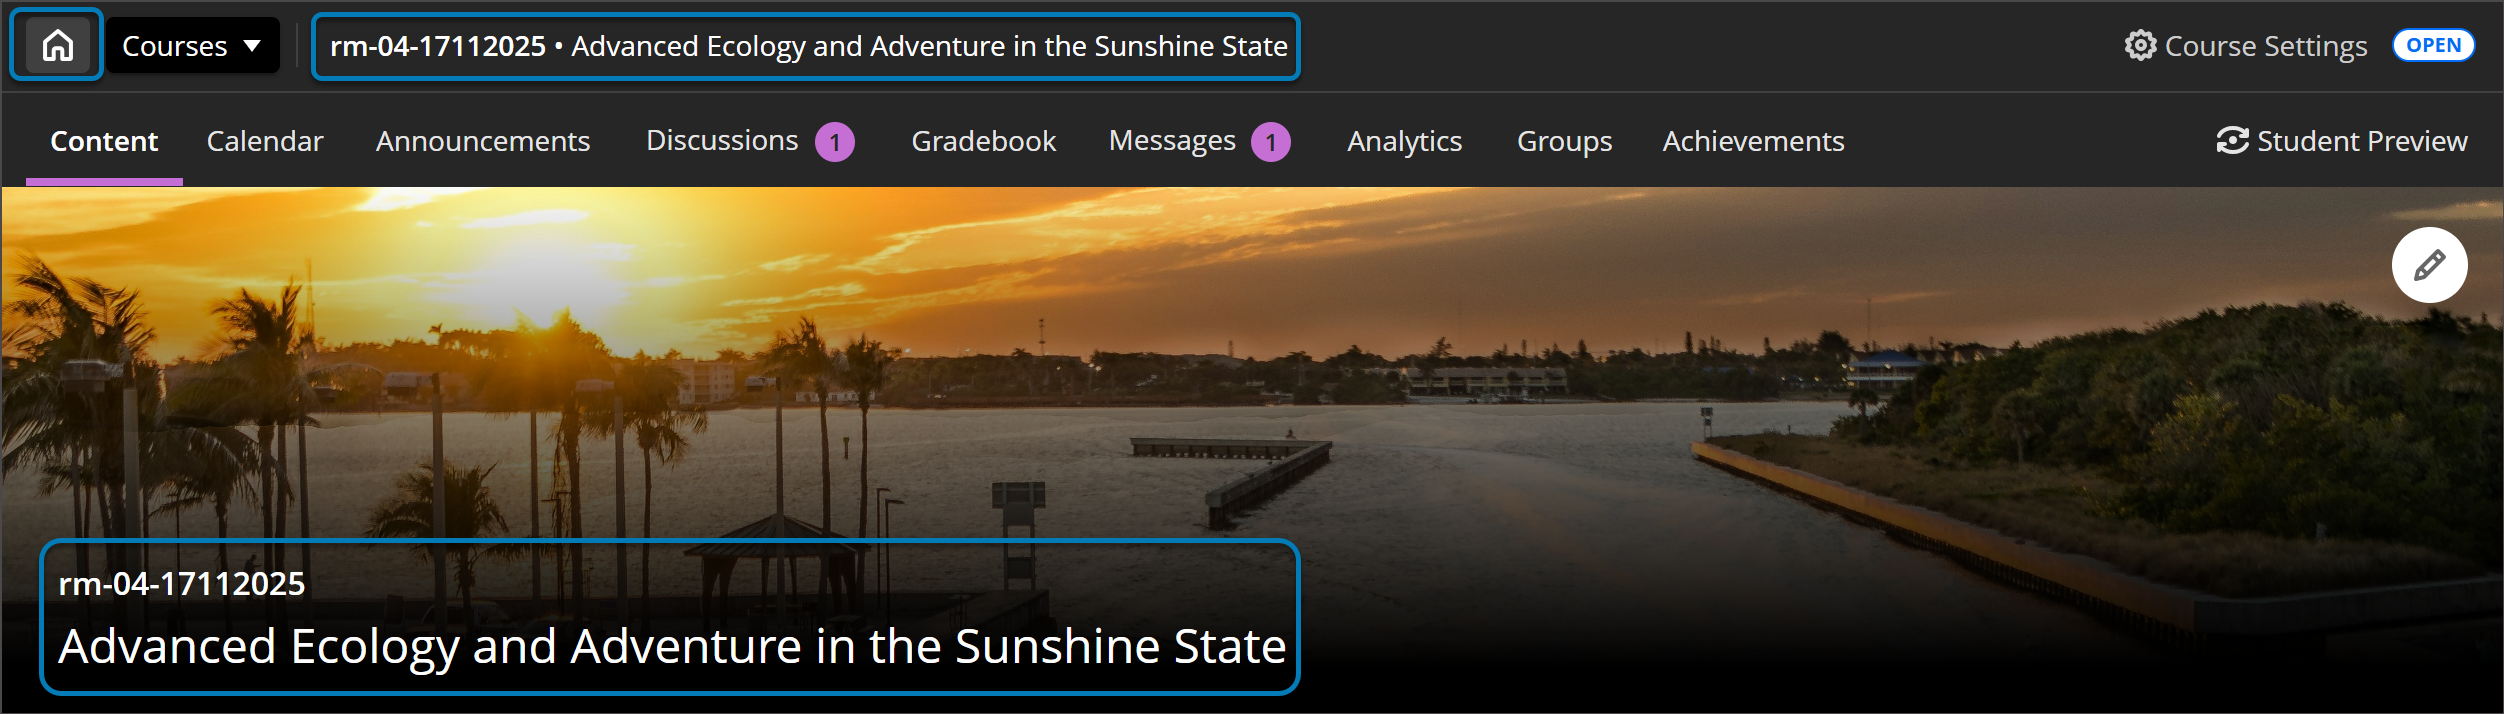Viewport: 2504px width, 714px height.
Task: Select the Courses dropdown caret icon
Action: [253, 44]
